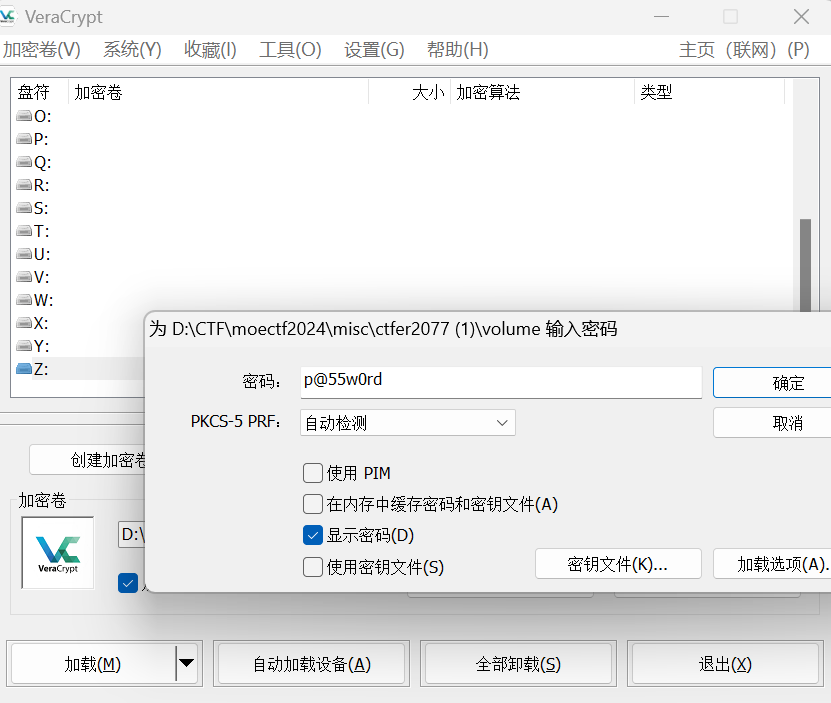Click 创建加密卷 button
The height and width of the screenshot is (703, 831).
pos(87,460)
